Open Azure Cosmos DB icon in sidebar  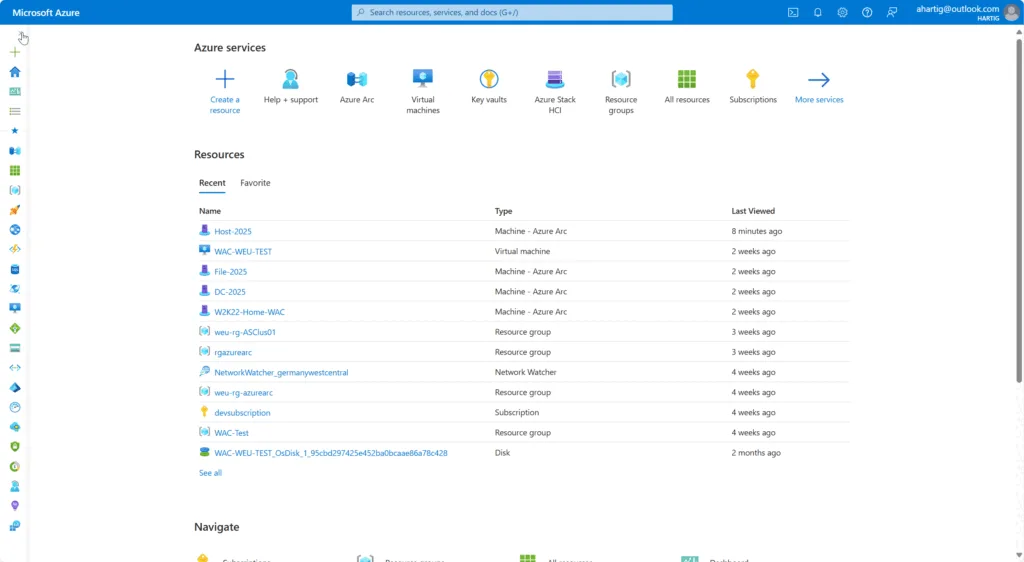tap(14, 289)
